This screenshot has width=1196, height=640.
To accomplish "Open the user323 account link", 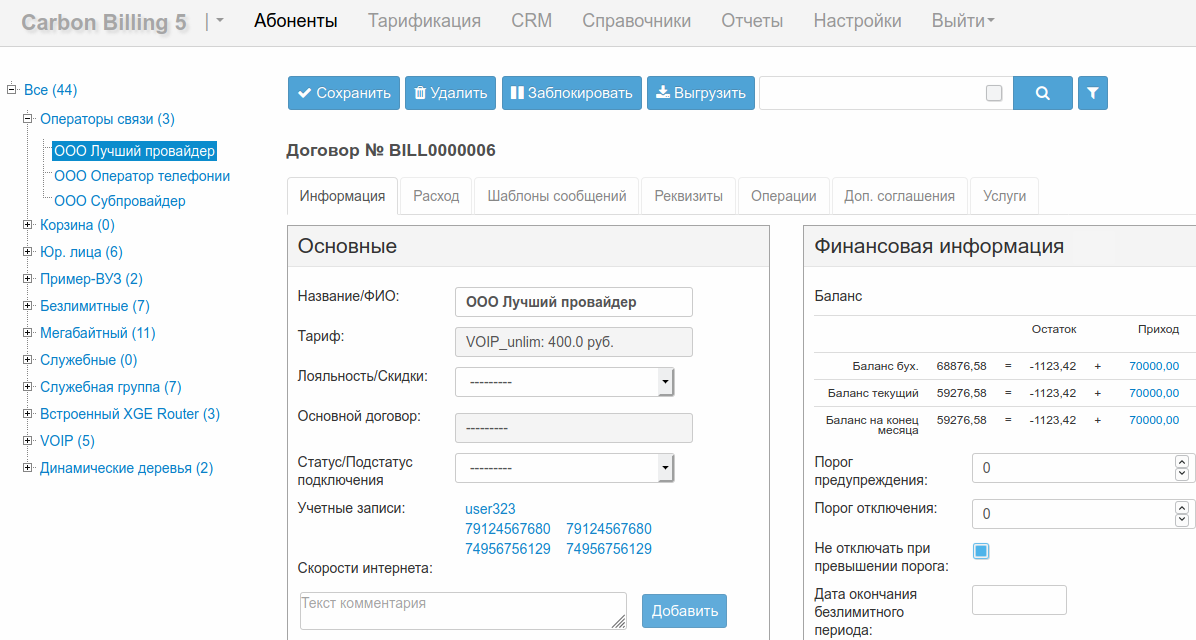I will pos(489,508).
